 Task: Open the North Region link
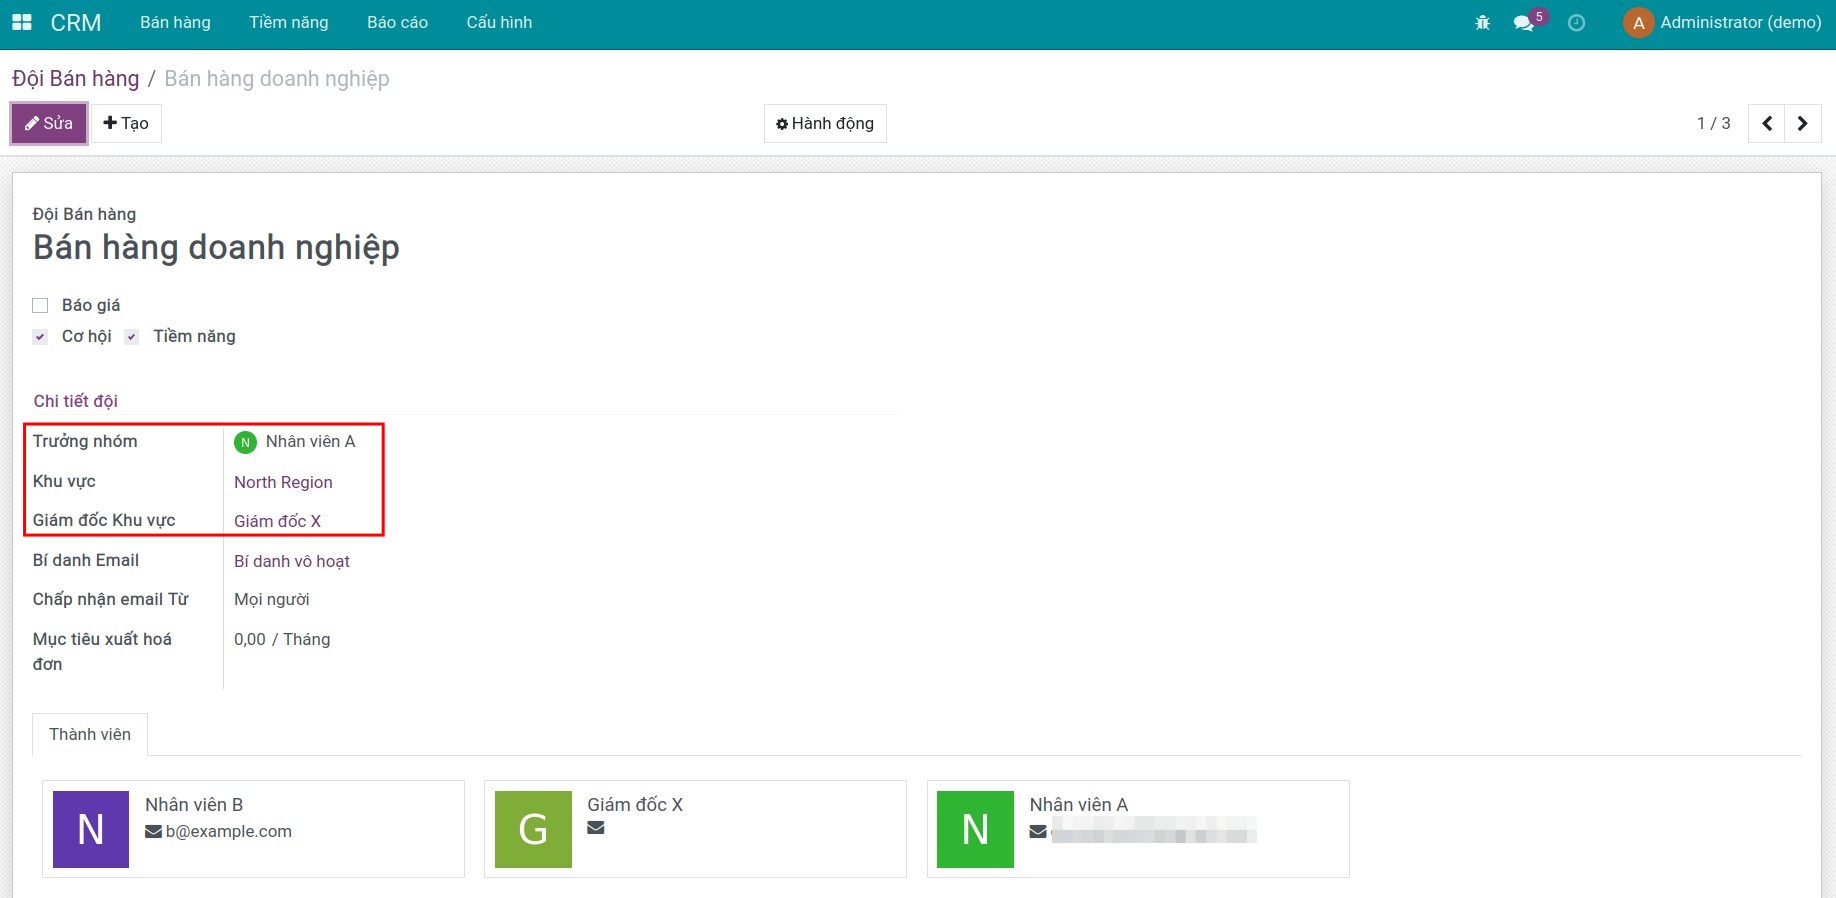coord(283,482)
